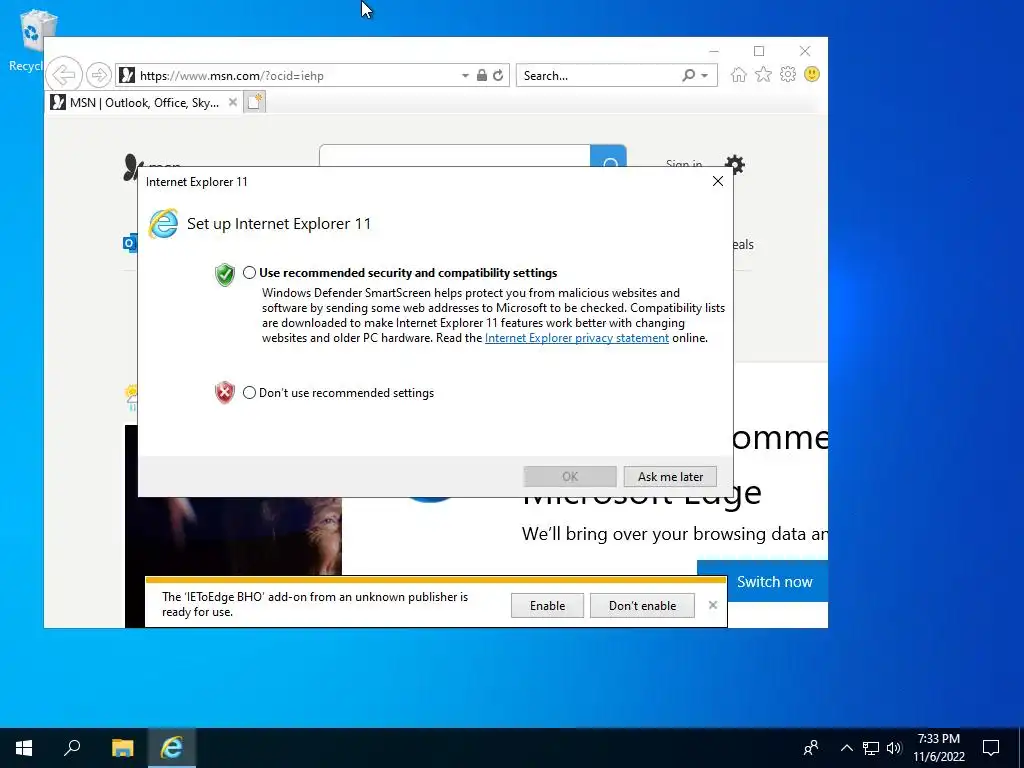Click the MSN web search field
The image size is (1024, 768).
click(x=455, y=155)
